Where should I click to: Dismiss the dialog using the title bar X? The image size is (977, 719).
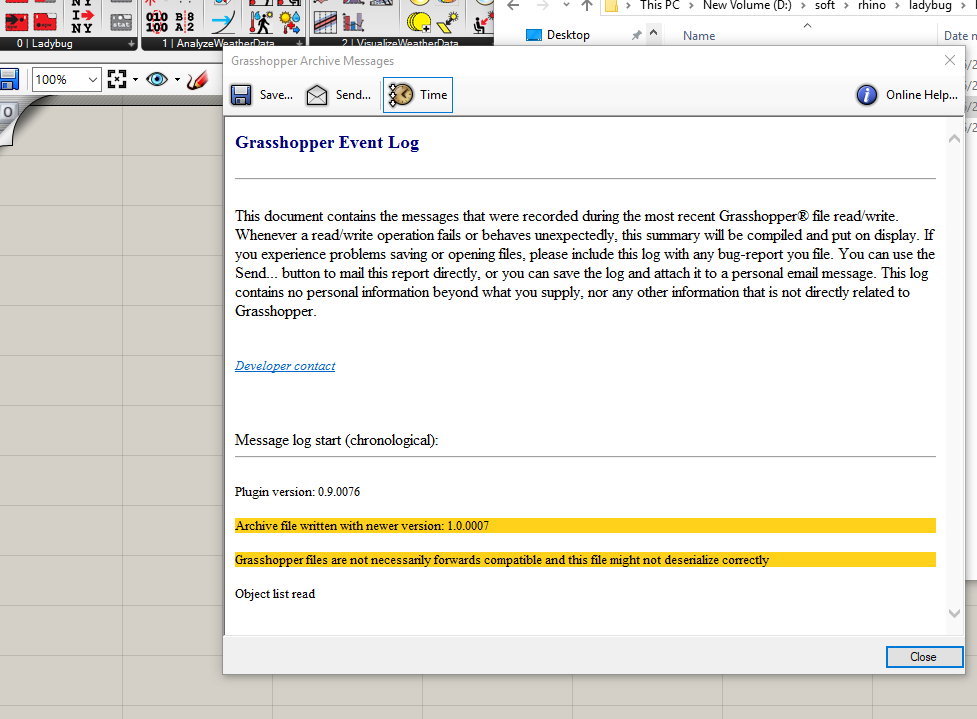(950, 60)
